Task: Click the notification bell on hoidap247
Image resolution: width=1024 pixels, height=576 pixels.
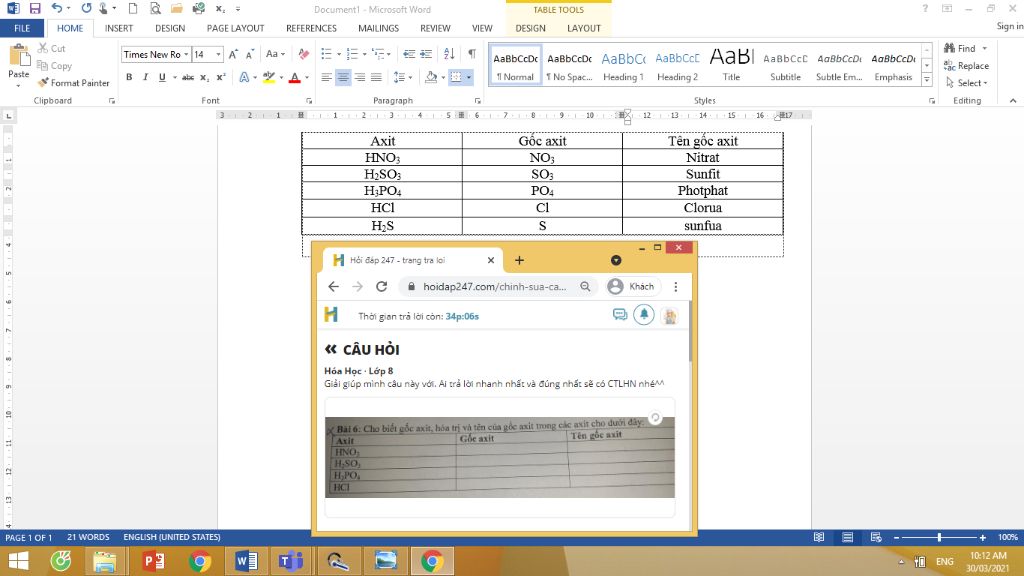Action: tap(644, 315)
